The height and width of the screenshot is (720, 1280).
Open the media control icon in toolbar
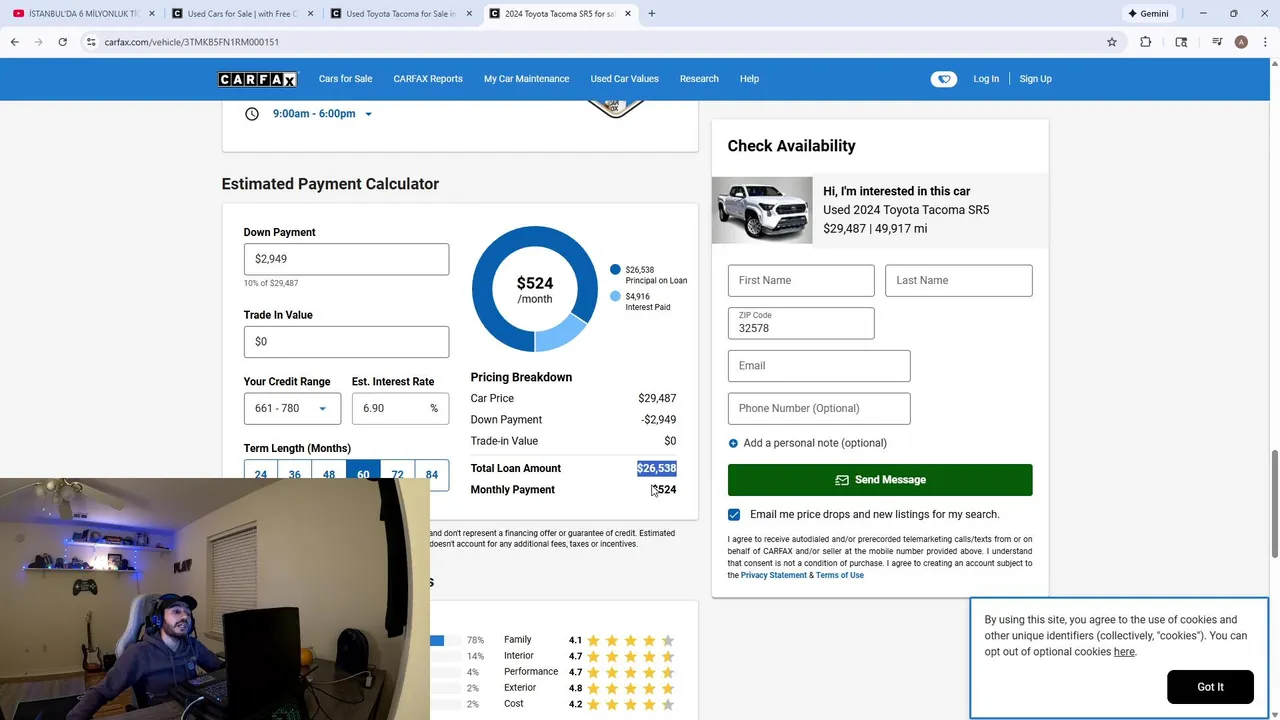(1217, 42)
